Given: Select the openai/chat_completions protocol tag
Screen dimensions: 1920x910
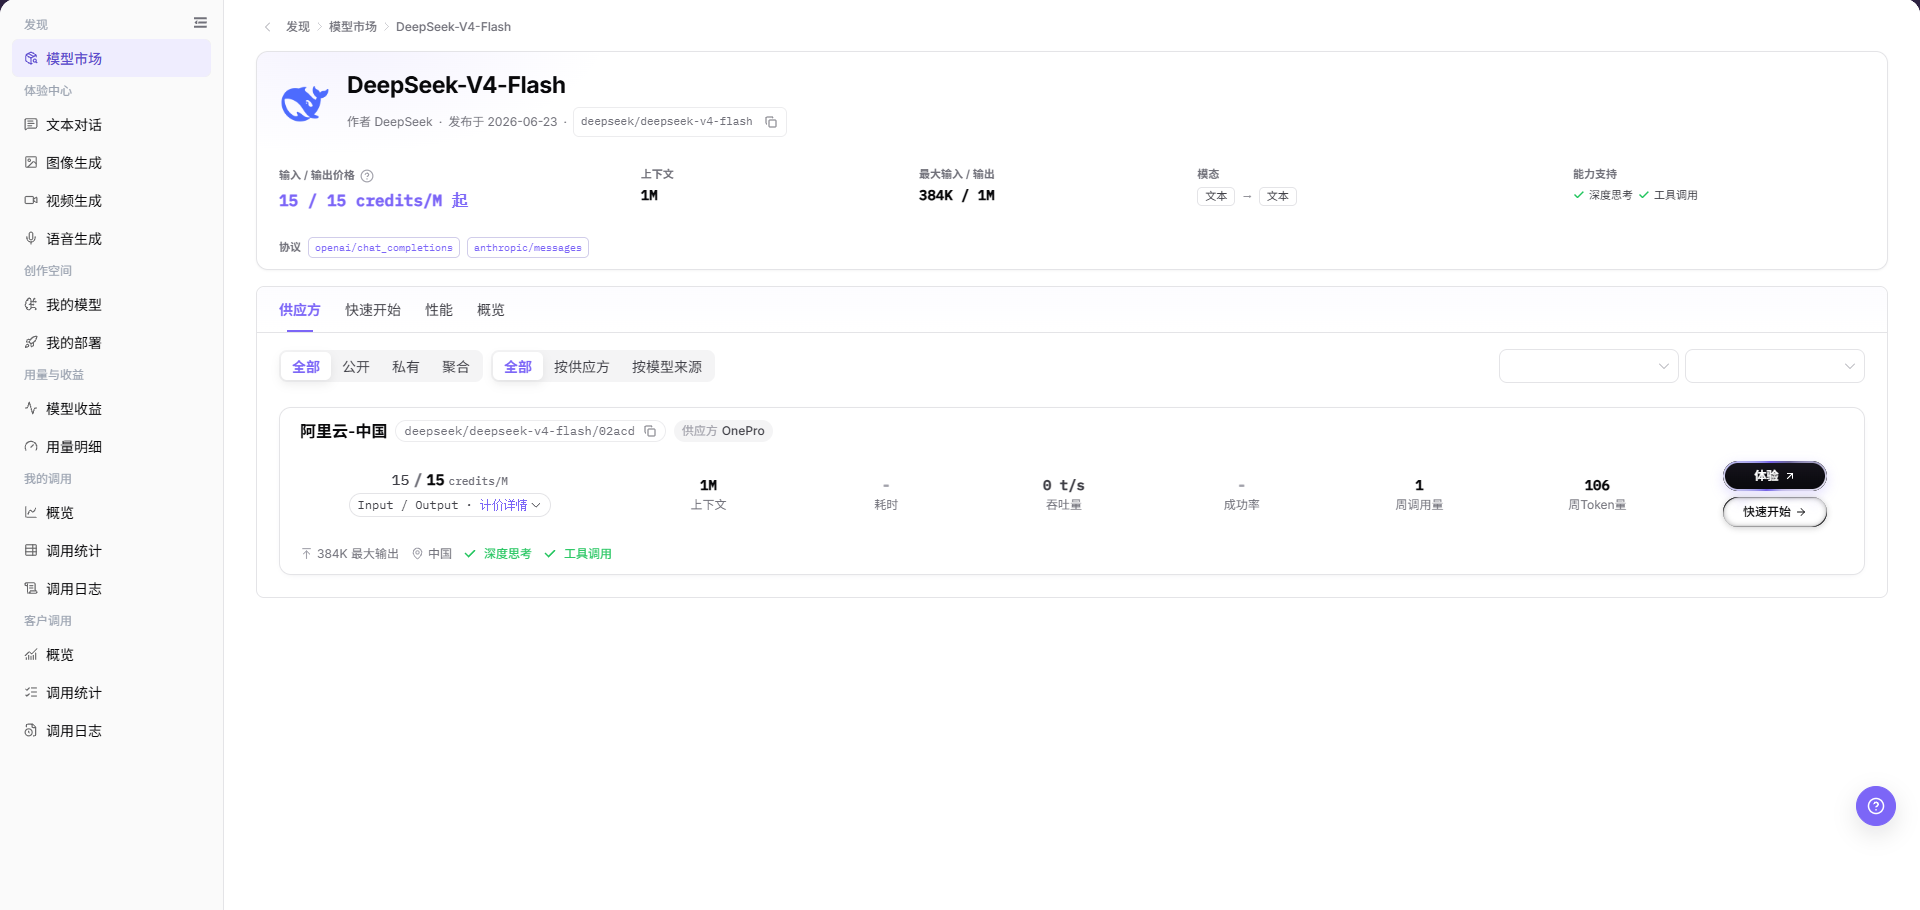Looking at the screenshot, I should pyautogui.click(x=384, y=248).
